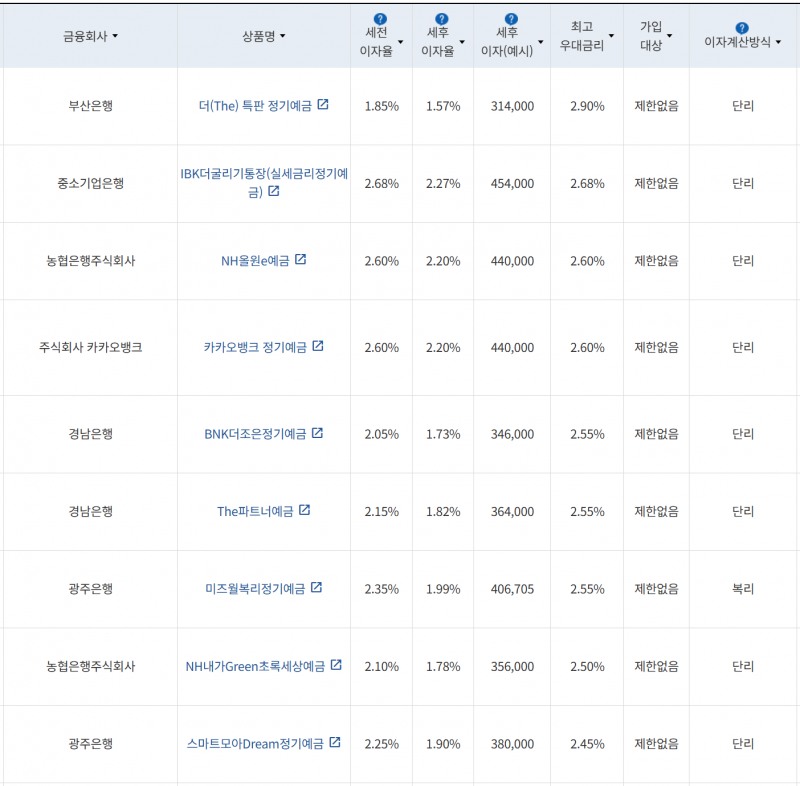The width and height of the screenshot is (800, 786).
Task: Open the NH내가Green초록세상예금 product link
Action: tap(256, 666)
